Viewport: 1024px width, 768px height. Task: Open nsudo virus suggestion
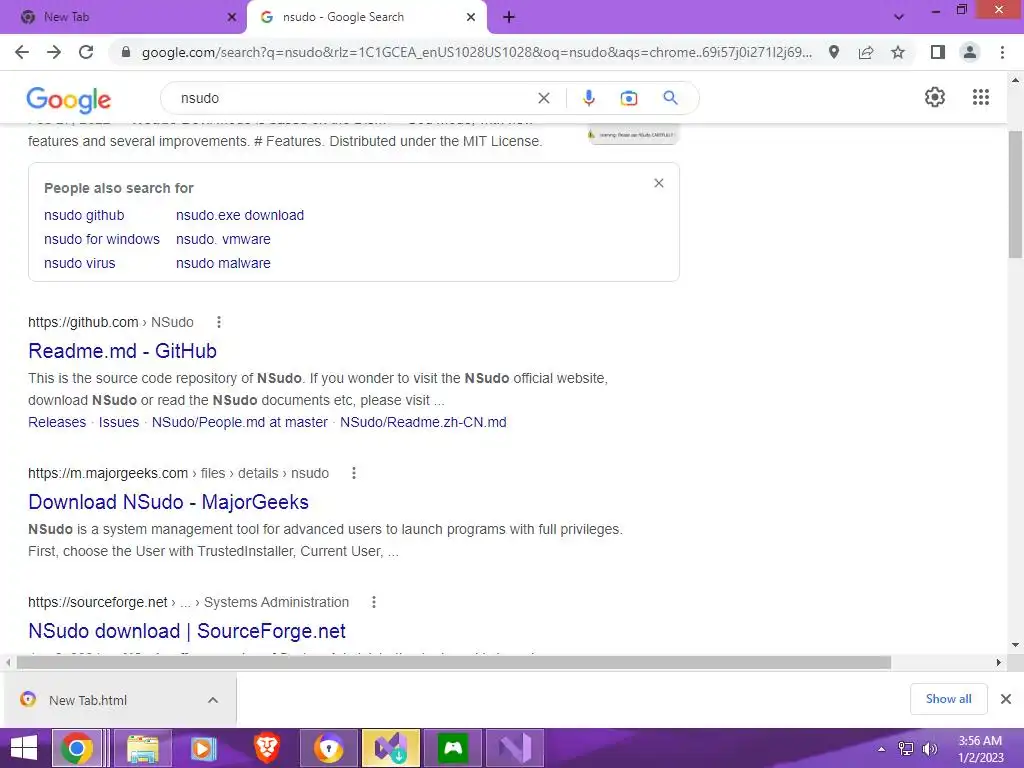(x=79, y=263)
